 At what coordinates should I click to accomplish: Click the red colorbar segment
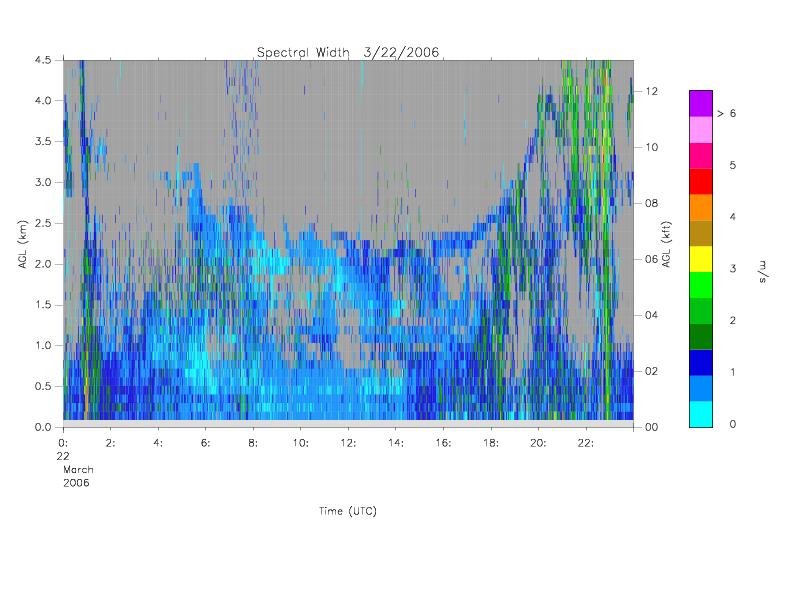[x=701, y=181]
